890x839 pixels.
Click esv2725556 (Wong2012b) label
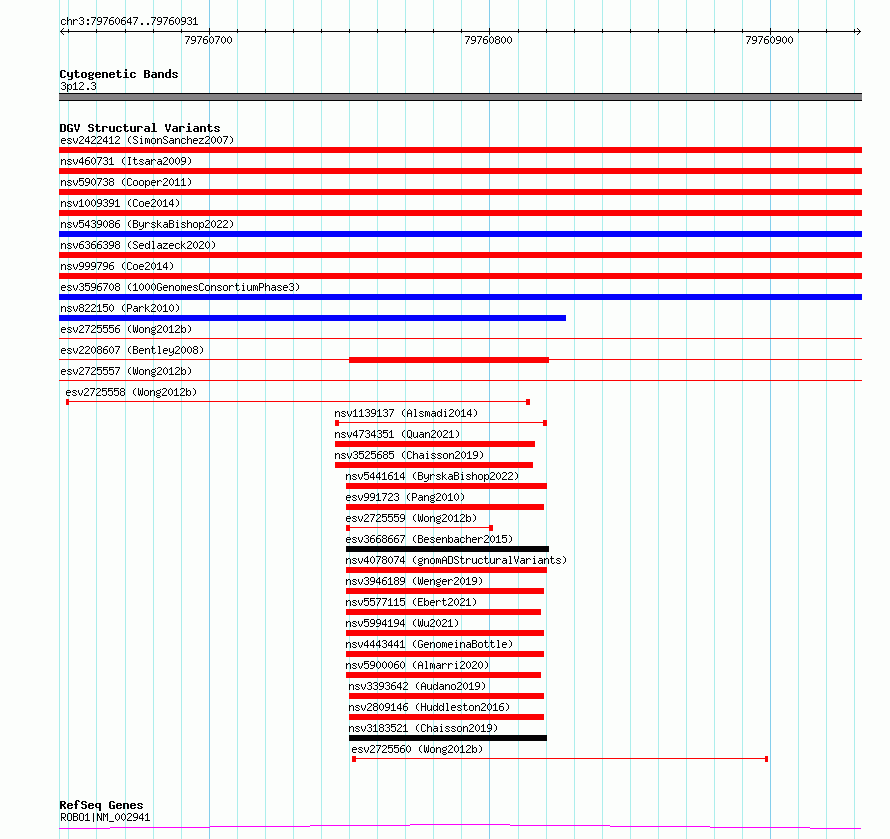coord(126,329)
